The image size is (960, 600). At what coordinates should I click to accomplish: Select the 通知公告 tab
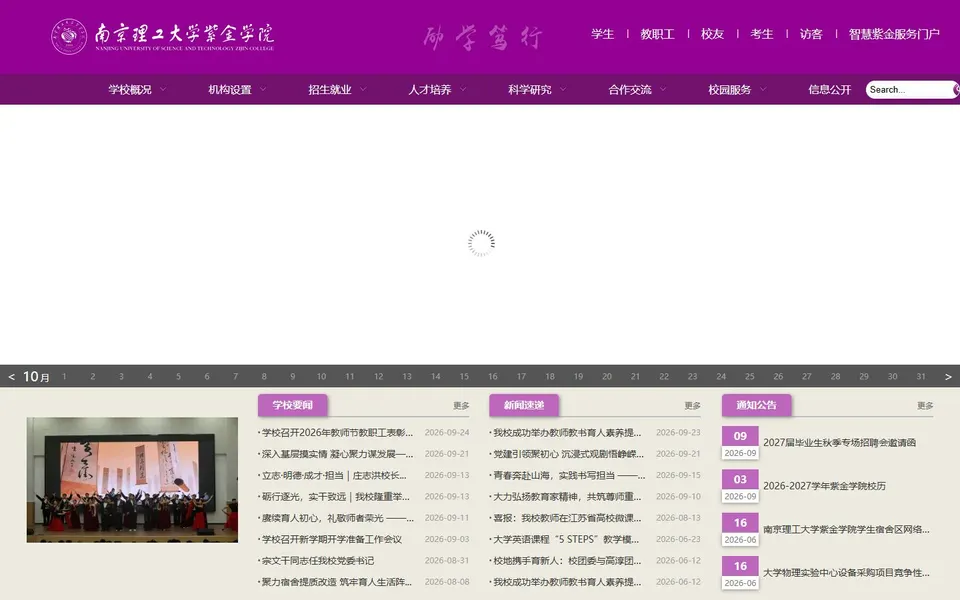(x=756, y=405)
